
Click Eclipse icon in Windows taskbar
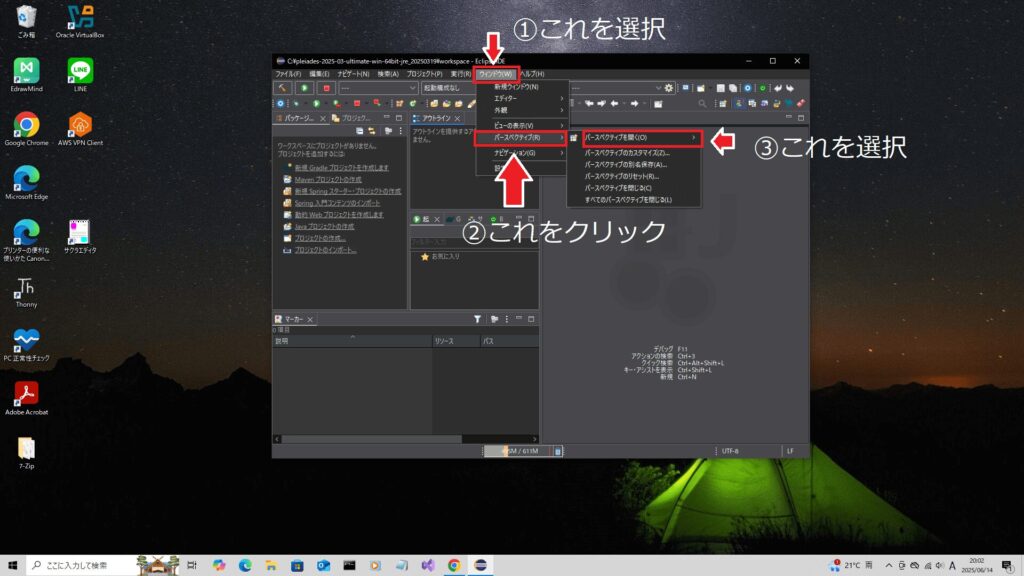click(x=480, y=566)
